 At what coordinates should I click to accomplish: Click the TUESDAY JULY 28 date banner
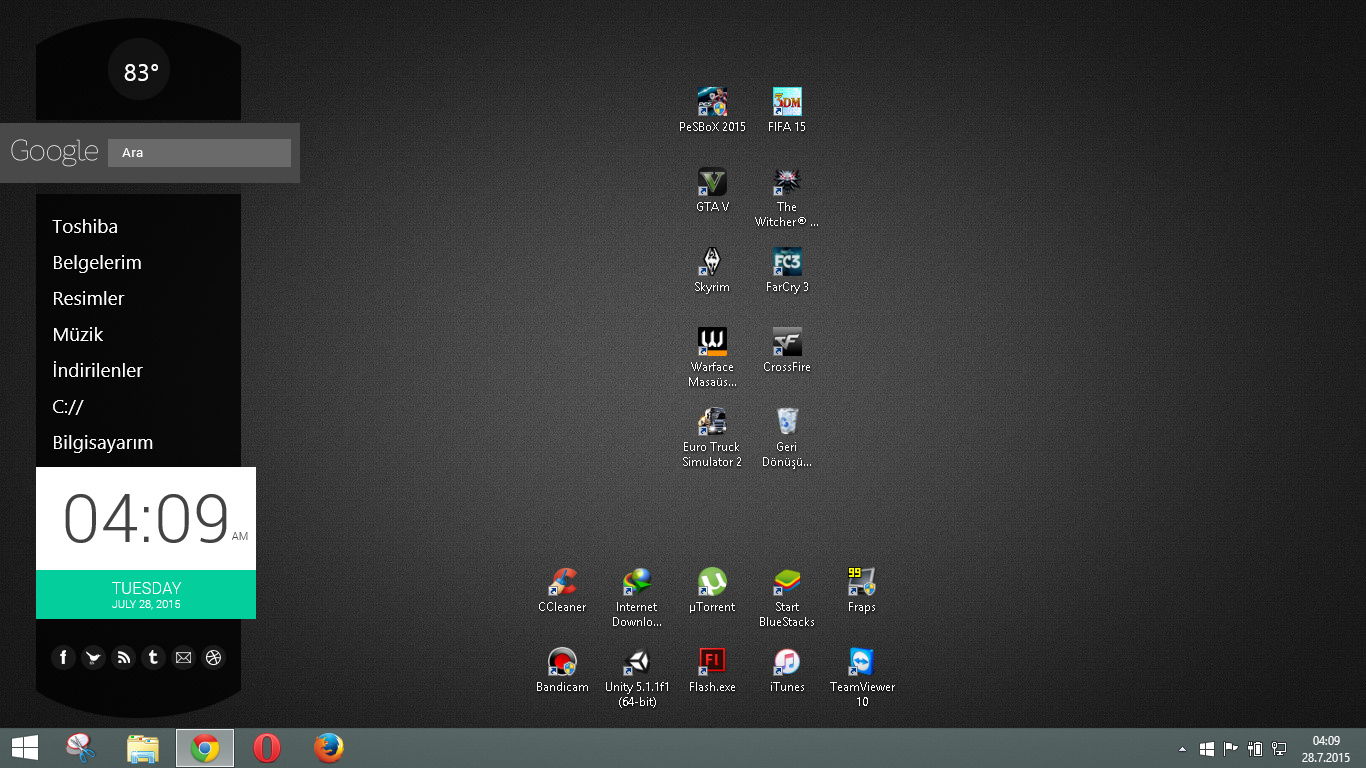(146, 594)
